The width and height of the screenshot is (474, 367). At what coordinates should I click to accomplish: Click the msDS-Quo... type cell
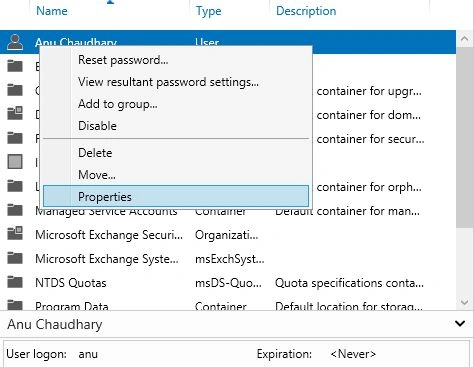tap(228, 283)
